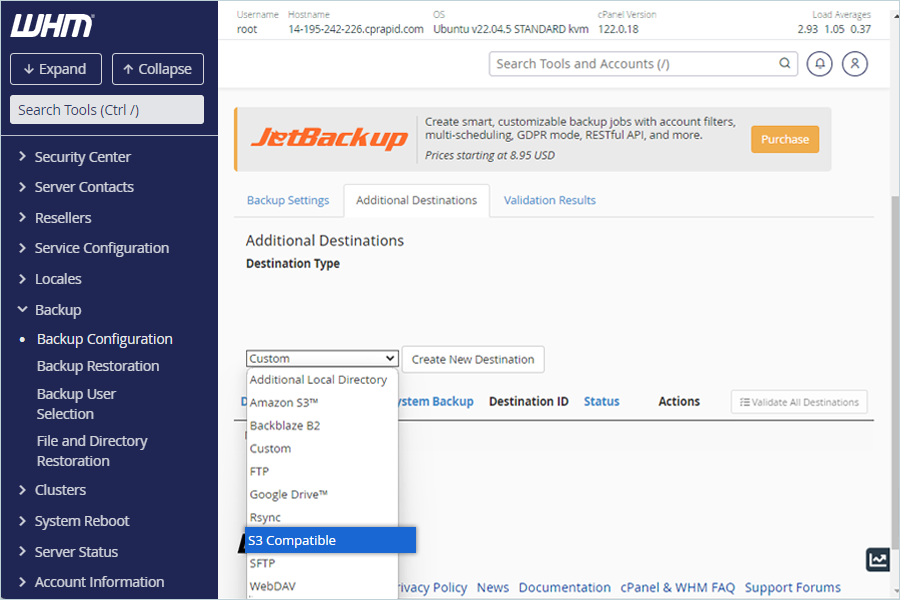The image size is (900, 600).
Task: Open the Documentation footer link
Action: point(565,587)
